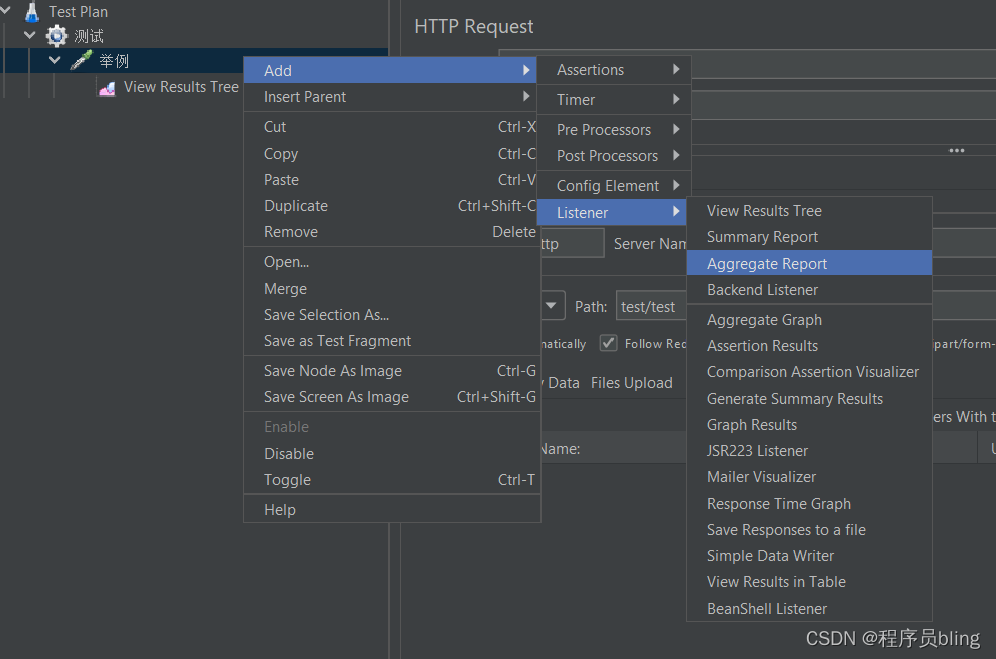Screen dimensions: 996x659
Task: Open the HTTP method dropdown arrow
Action: [x=551, y=306]
